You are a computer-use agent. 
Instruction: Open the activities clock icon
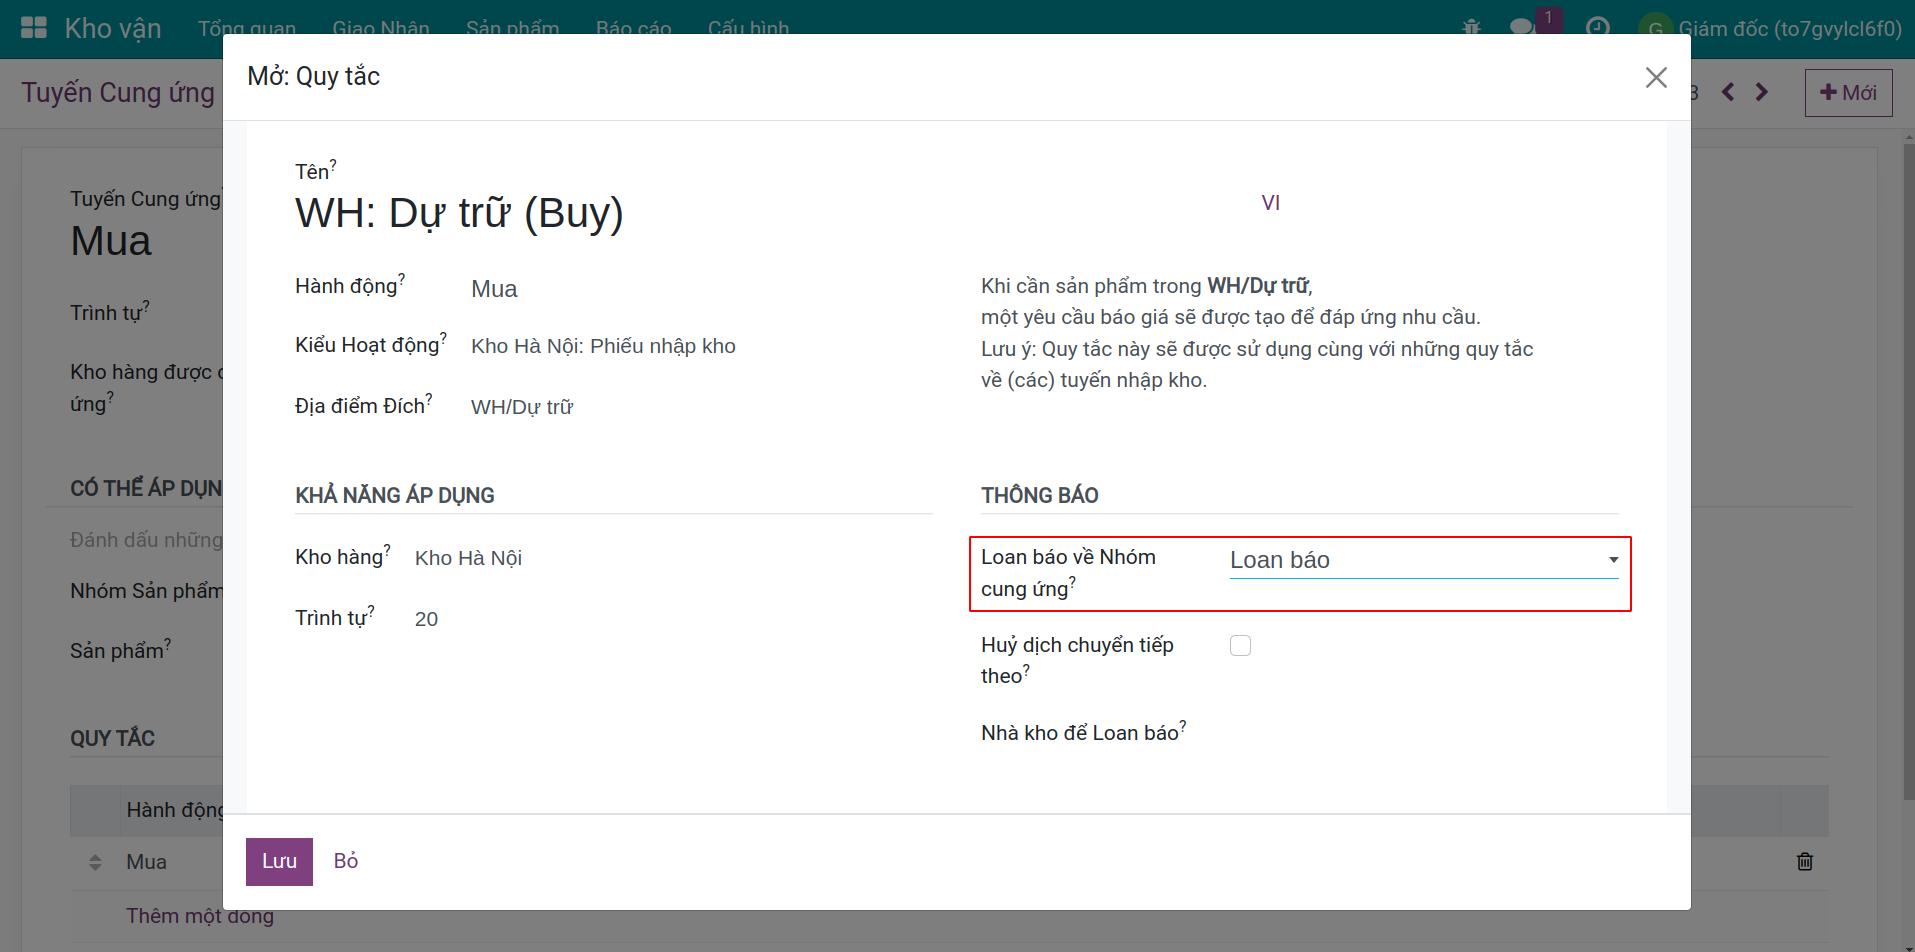point(1598,28)
